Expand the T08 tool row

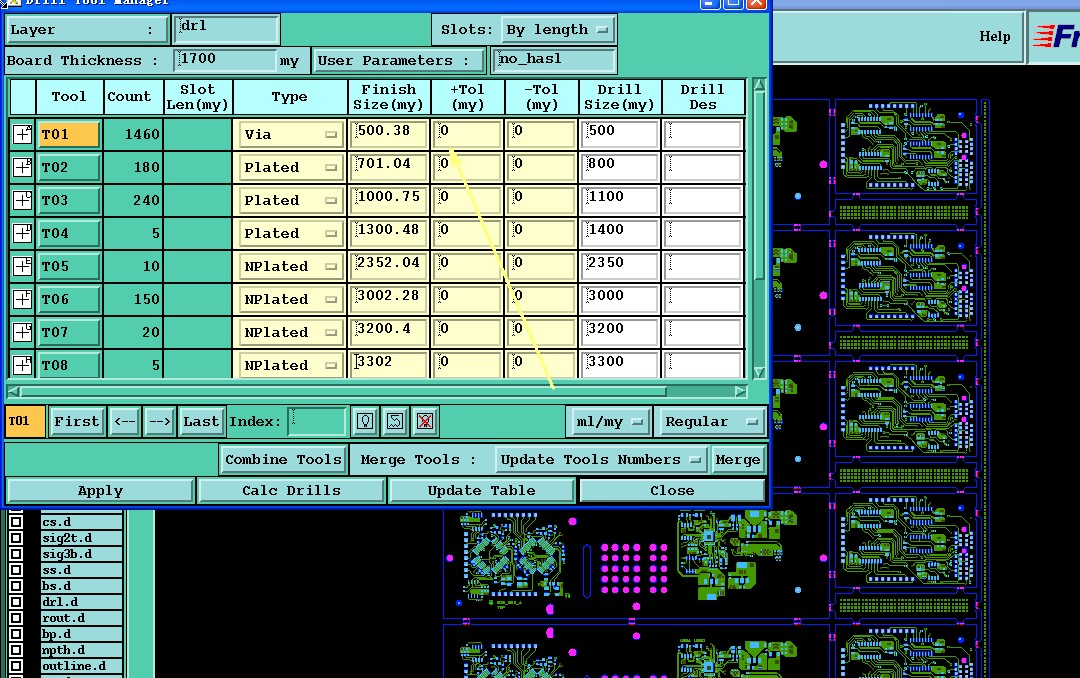(x=22, y=365)
